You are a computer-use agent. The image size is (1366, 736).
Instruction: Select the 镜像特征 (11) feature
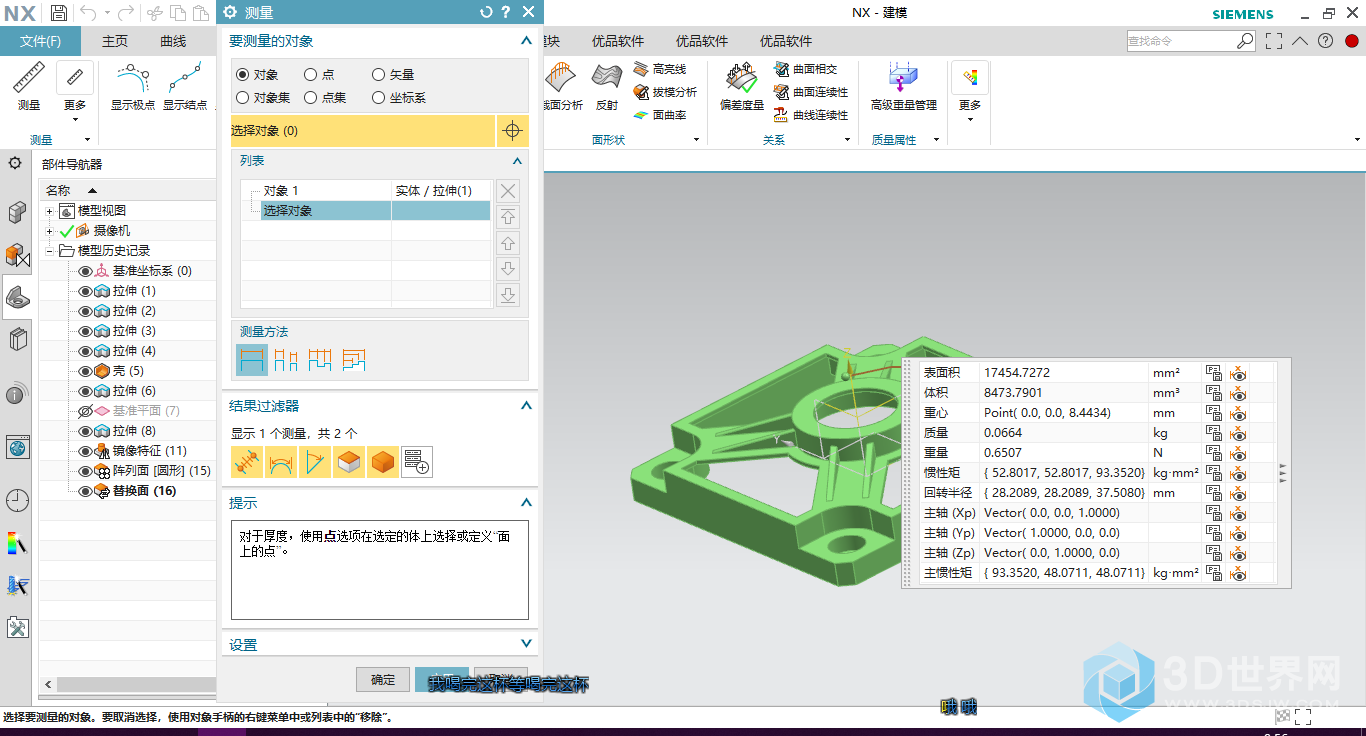149,451
